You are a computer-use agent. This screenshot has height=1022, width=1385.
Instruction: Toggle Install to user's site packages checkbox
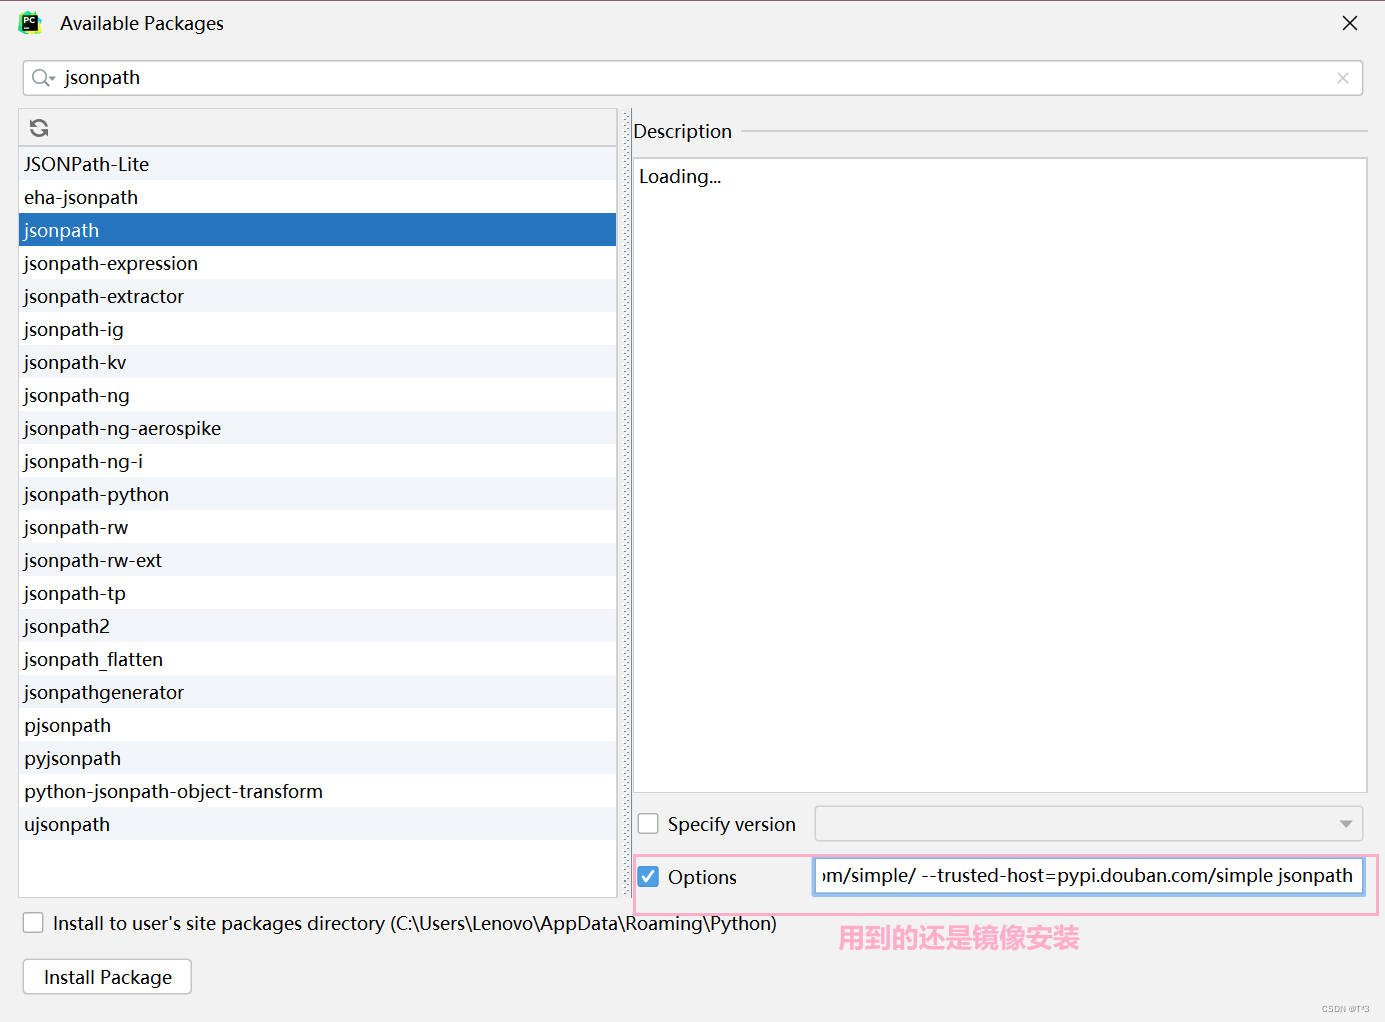point(33,923)
